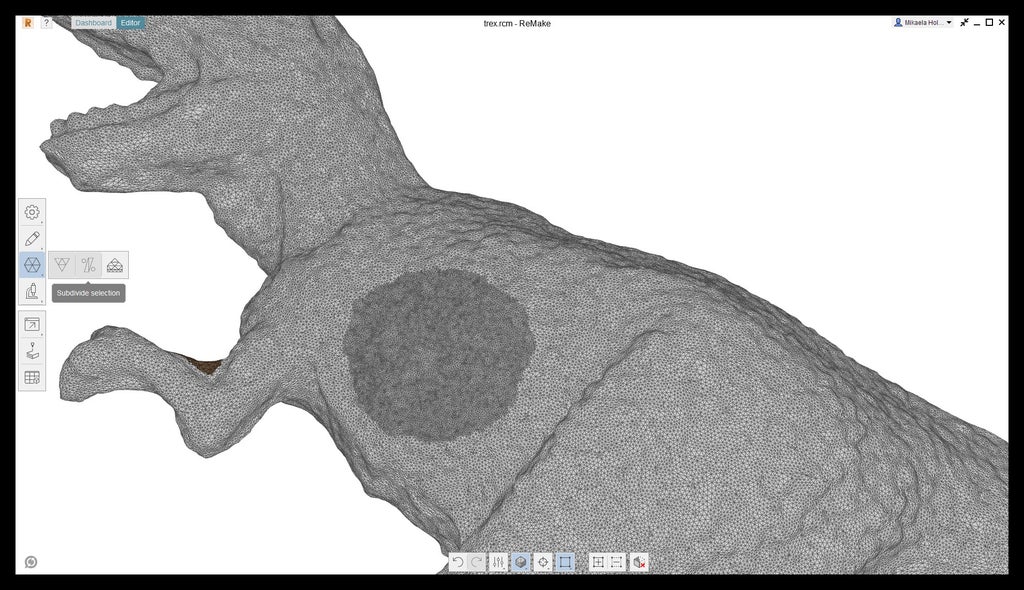Click the chat bubble icon bottom-left

(31, 562)
